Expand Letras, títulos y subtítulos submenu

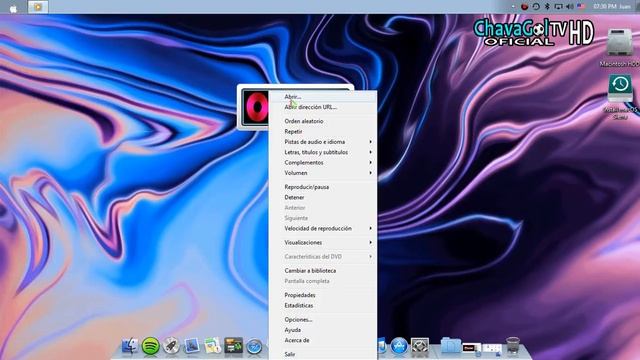click(x=323, y=152)
